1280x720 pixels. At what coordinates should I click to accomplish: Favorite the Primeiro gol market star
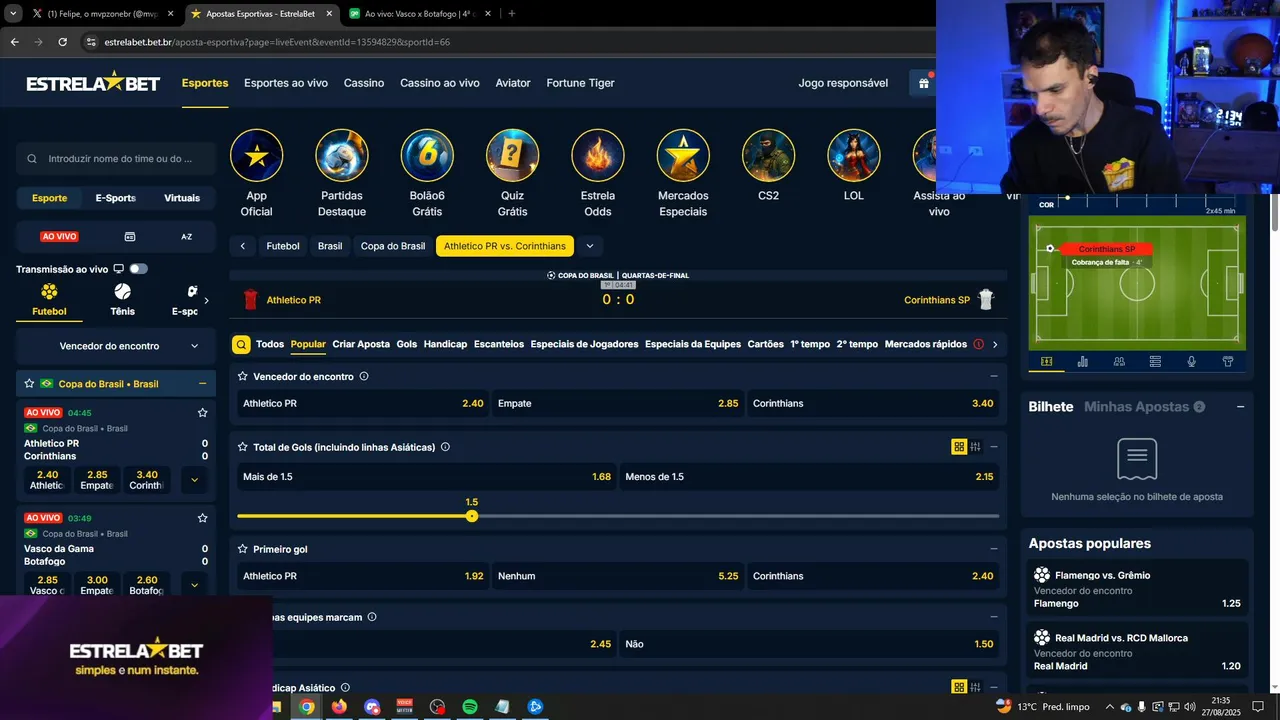(243, 549)
